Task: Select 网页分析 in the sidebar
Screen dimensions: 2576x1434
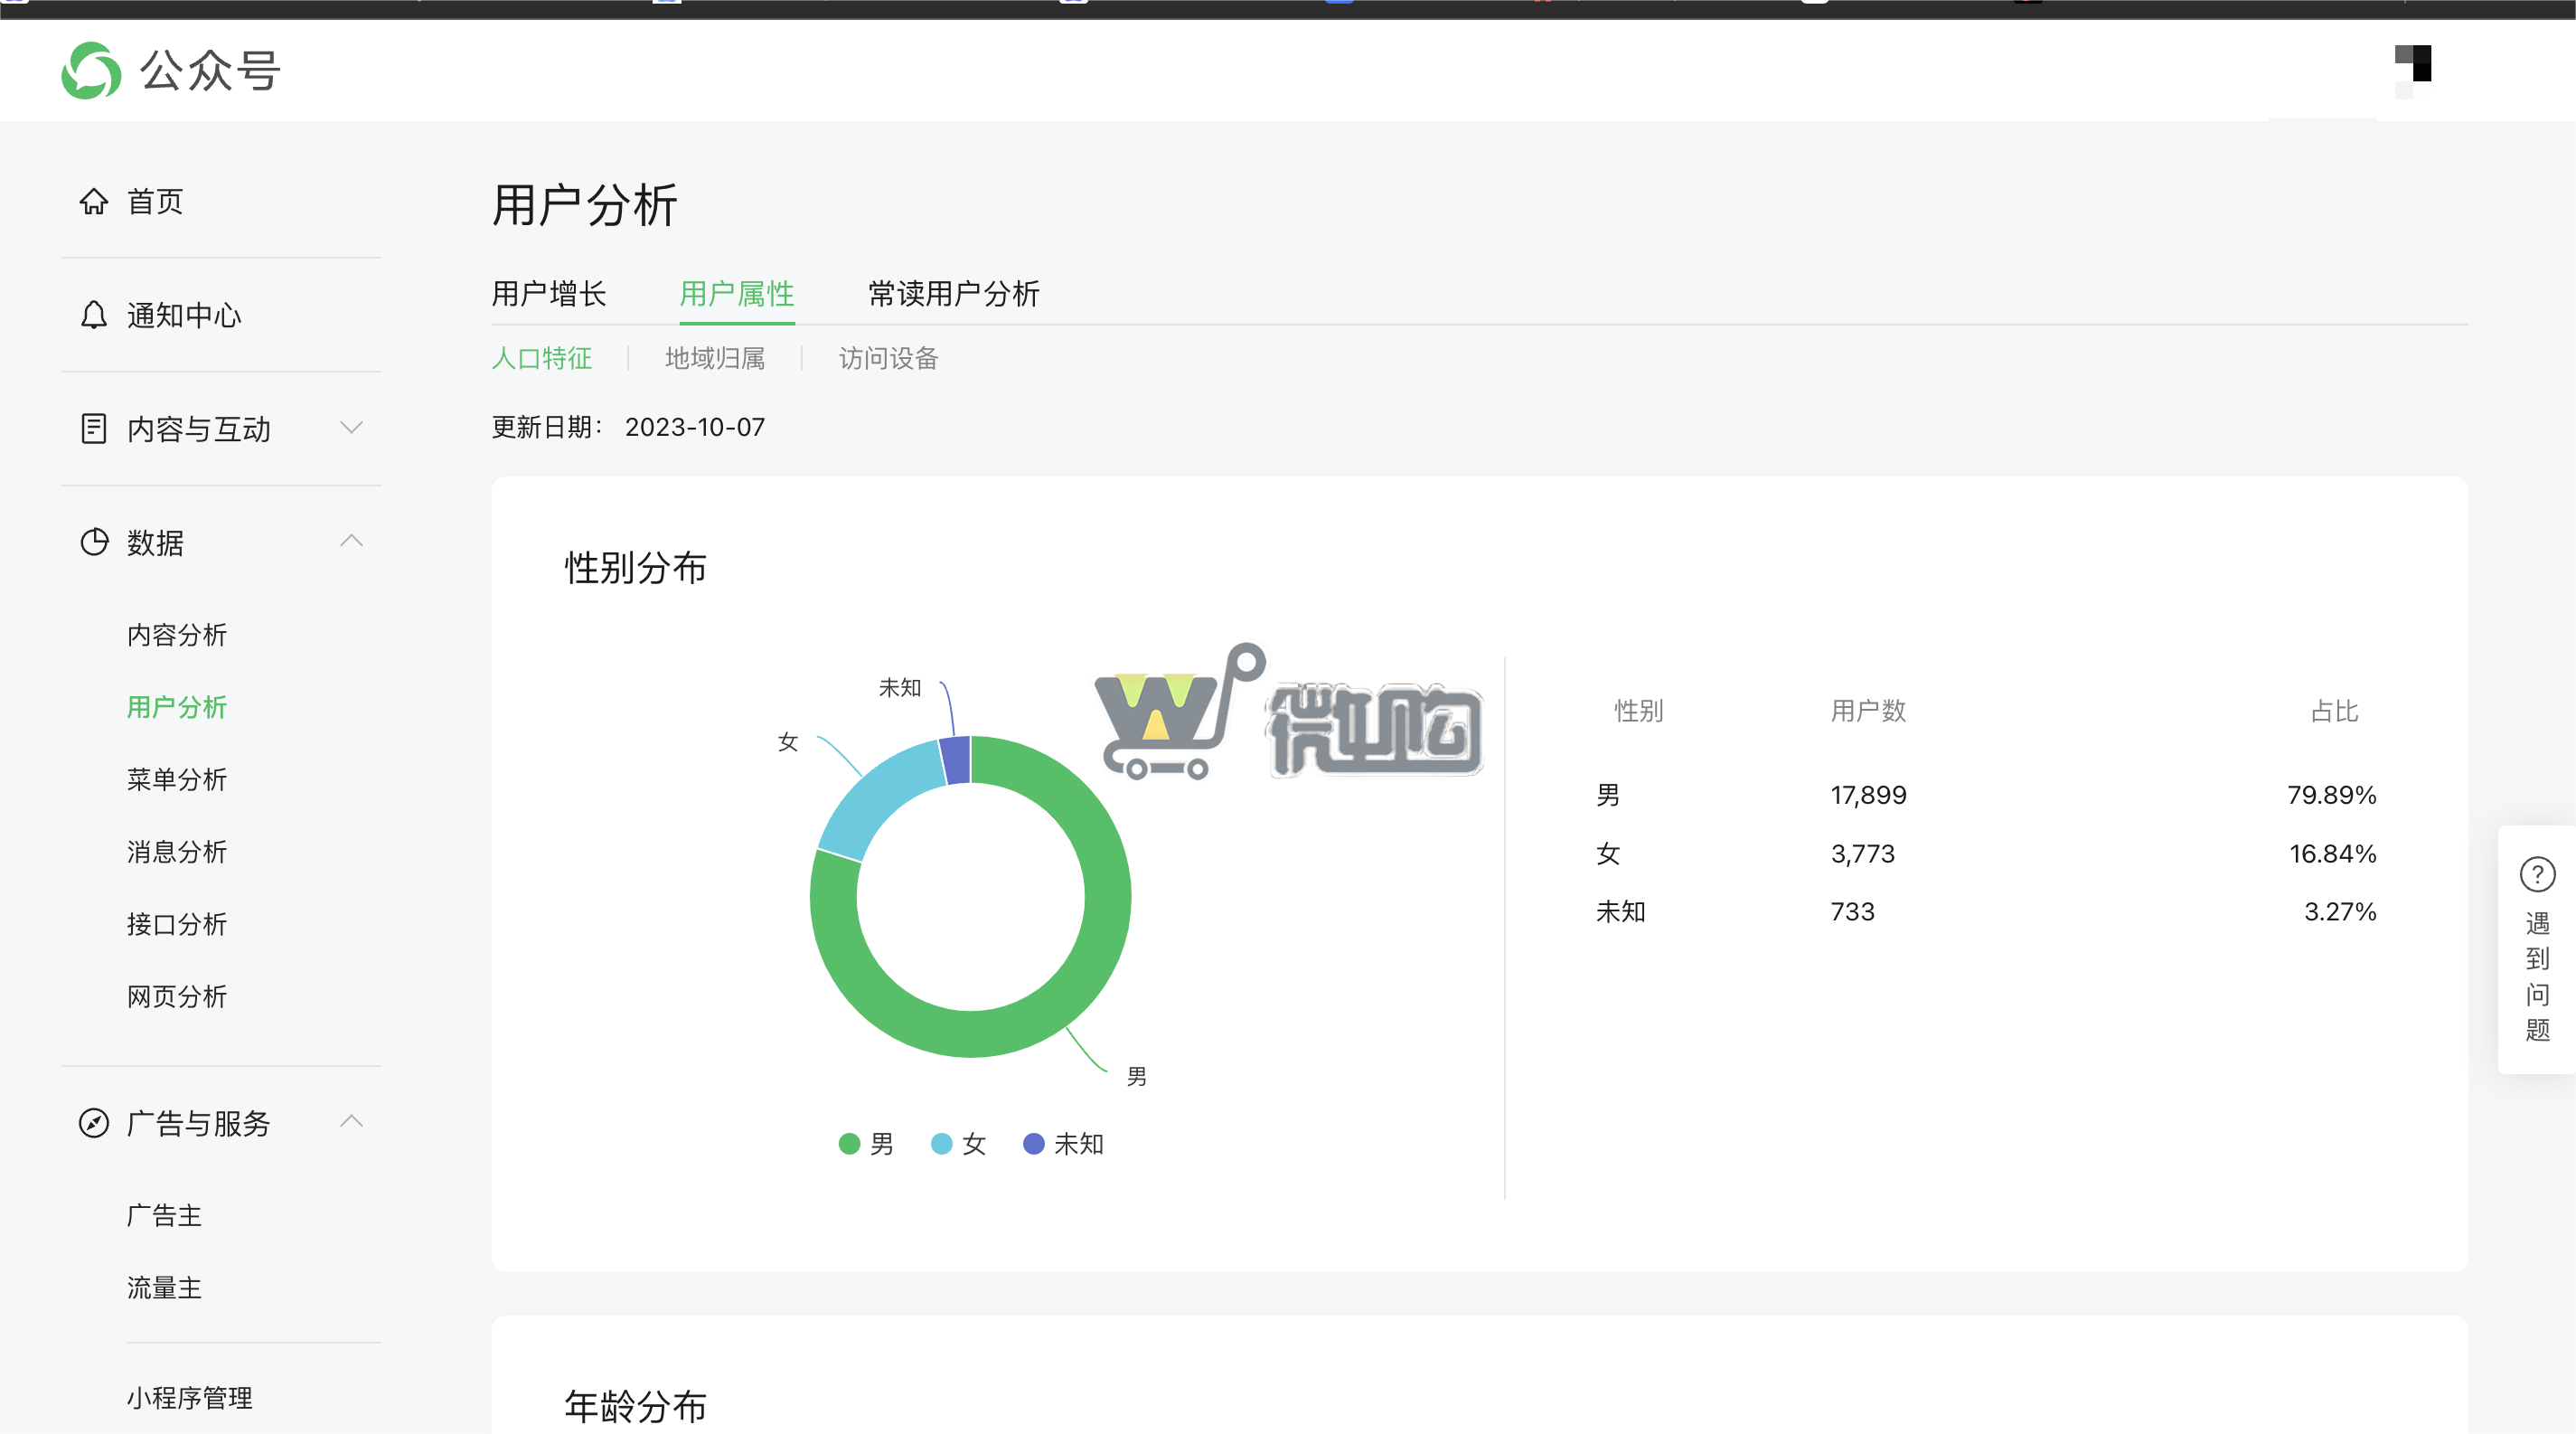Action: click(178, 996)
